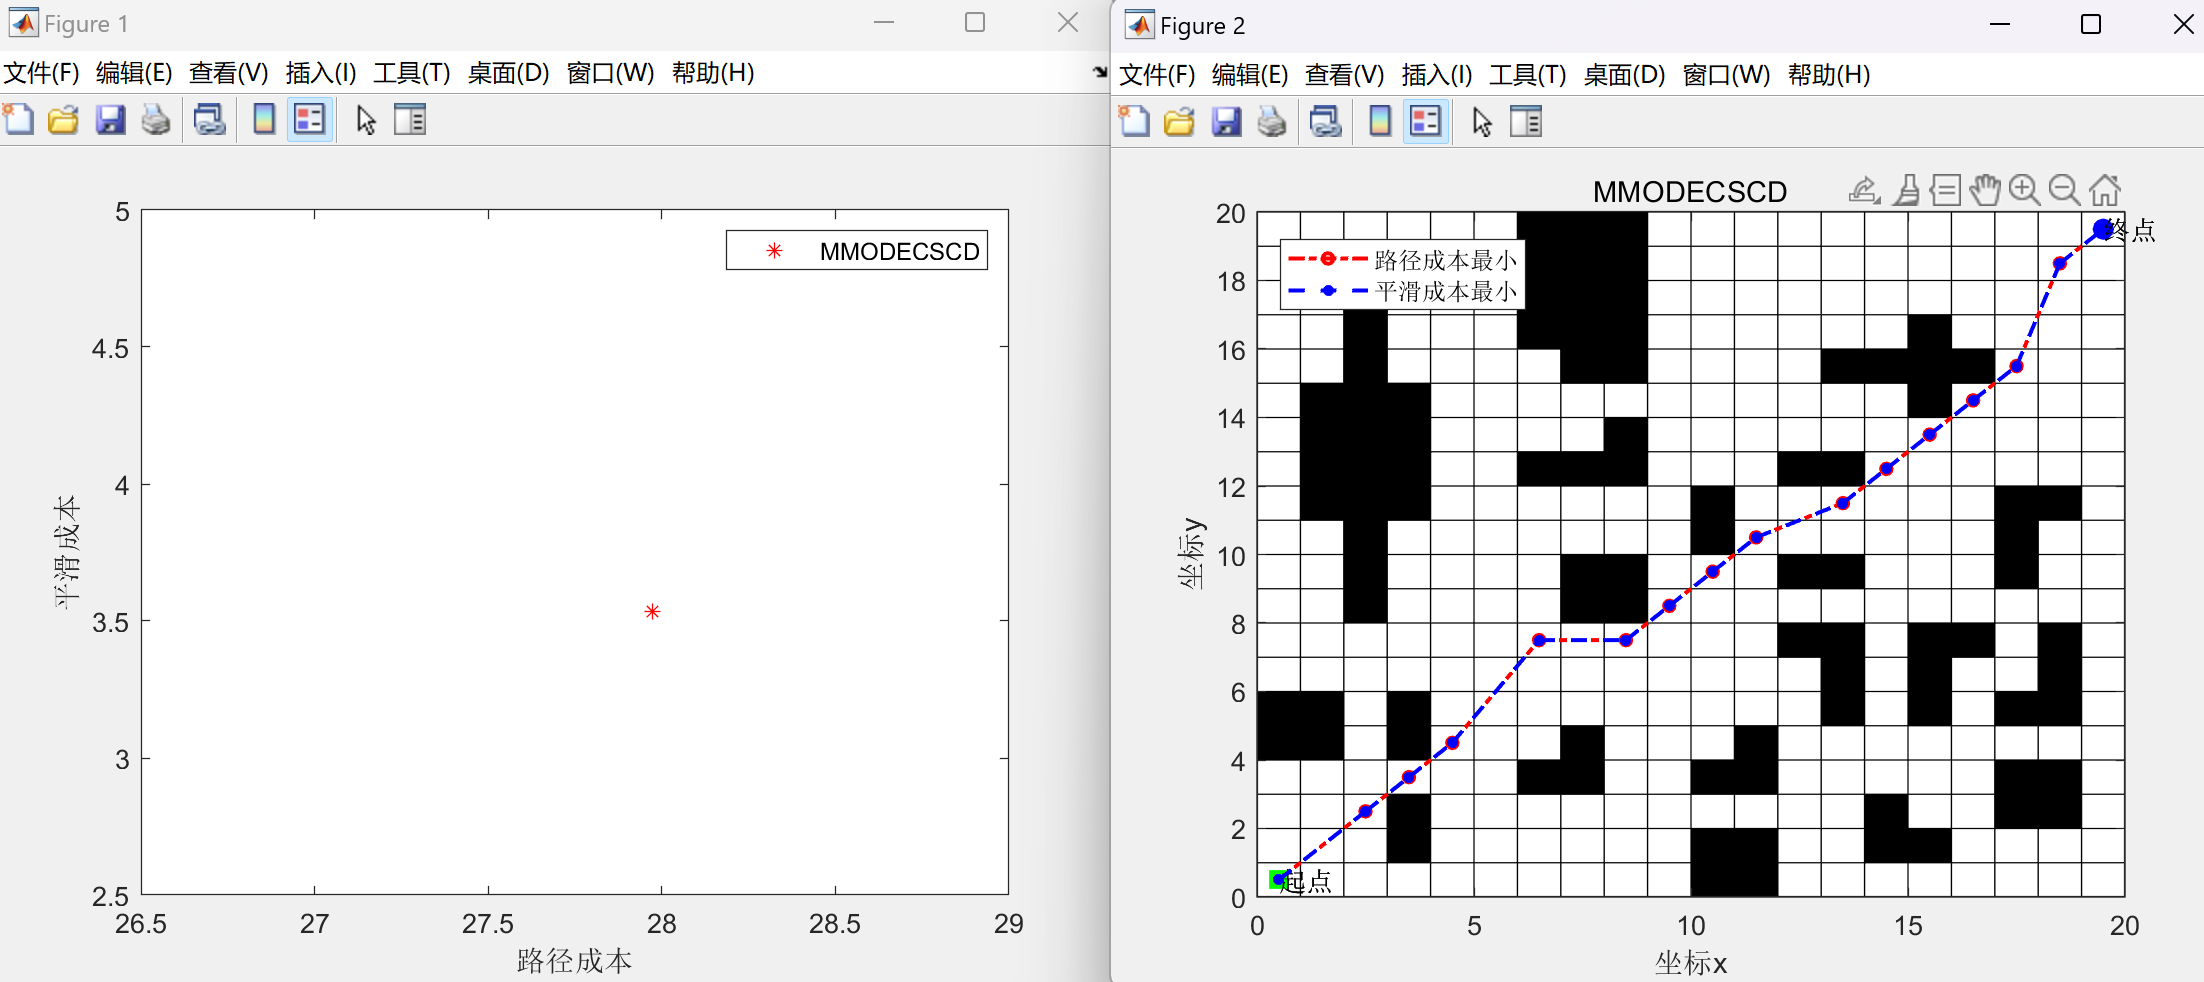Screen dimensions: 2204x982
Task: Toggle Insert Colorbar in Figure 2 toolbar
Action: click(1379, 122)
